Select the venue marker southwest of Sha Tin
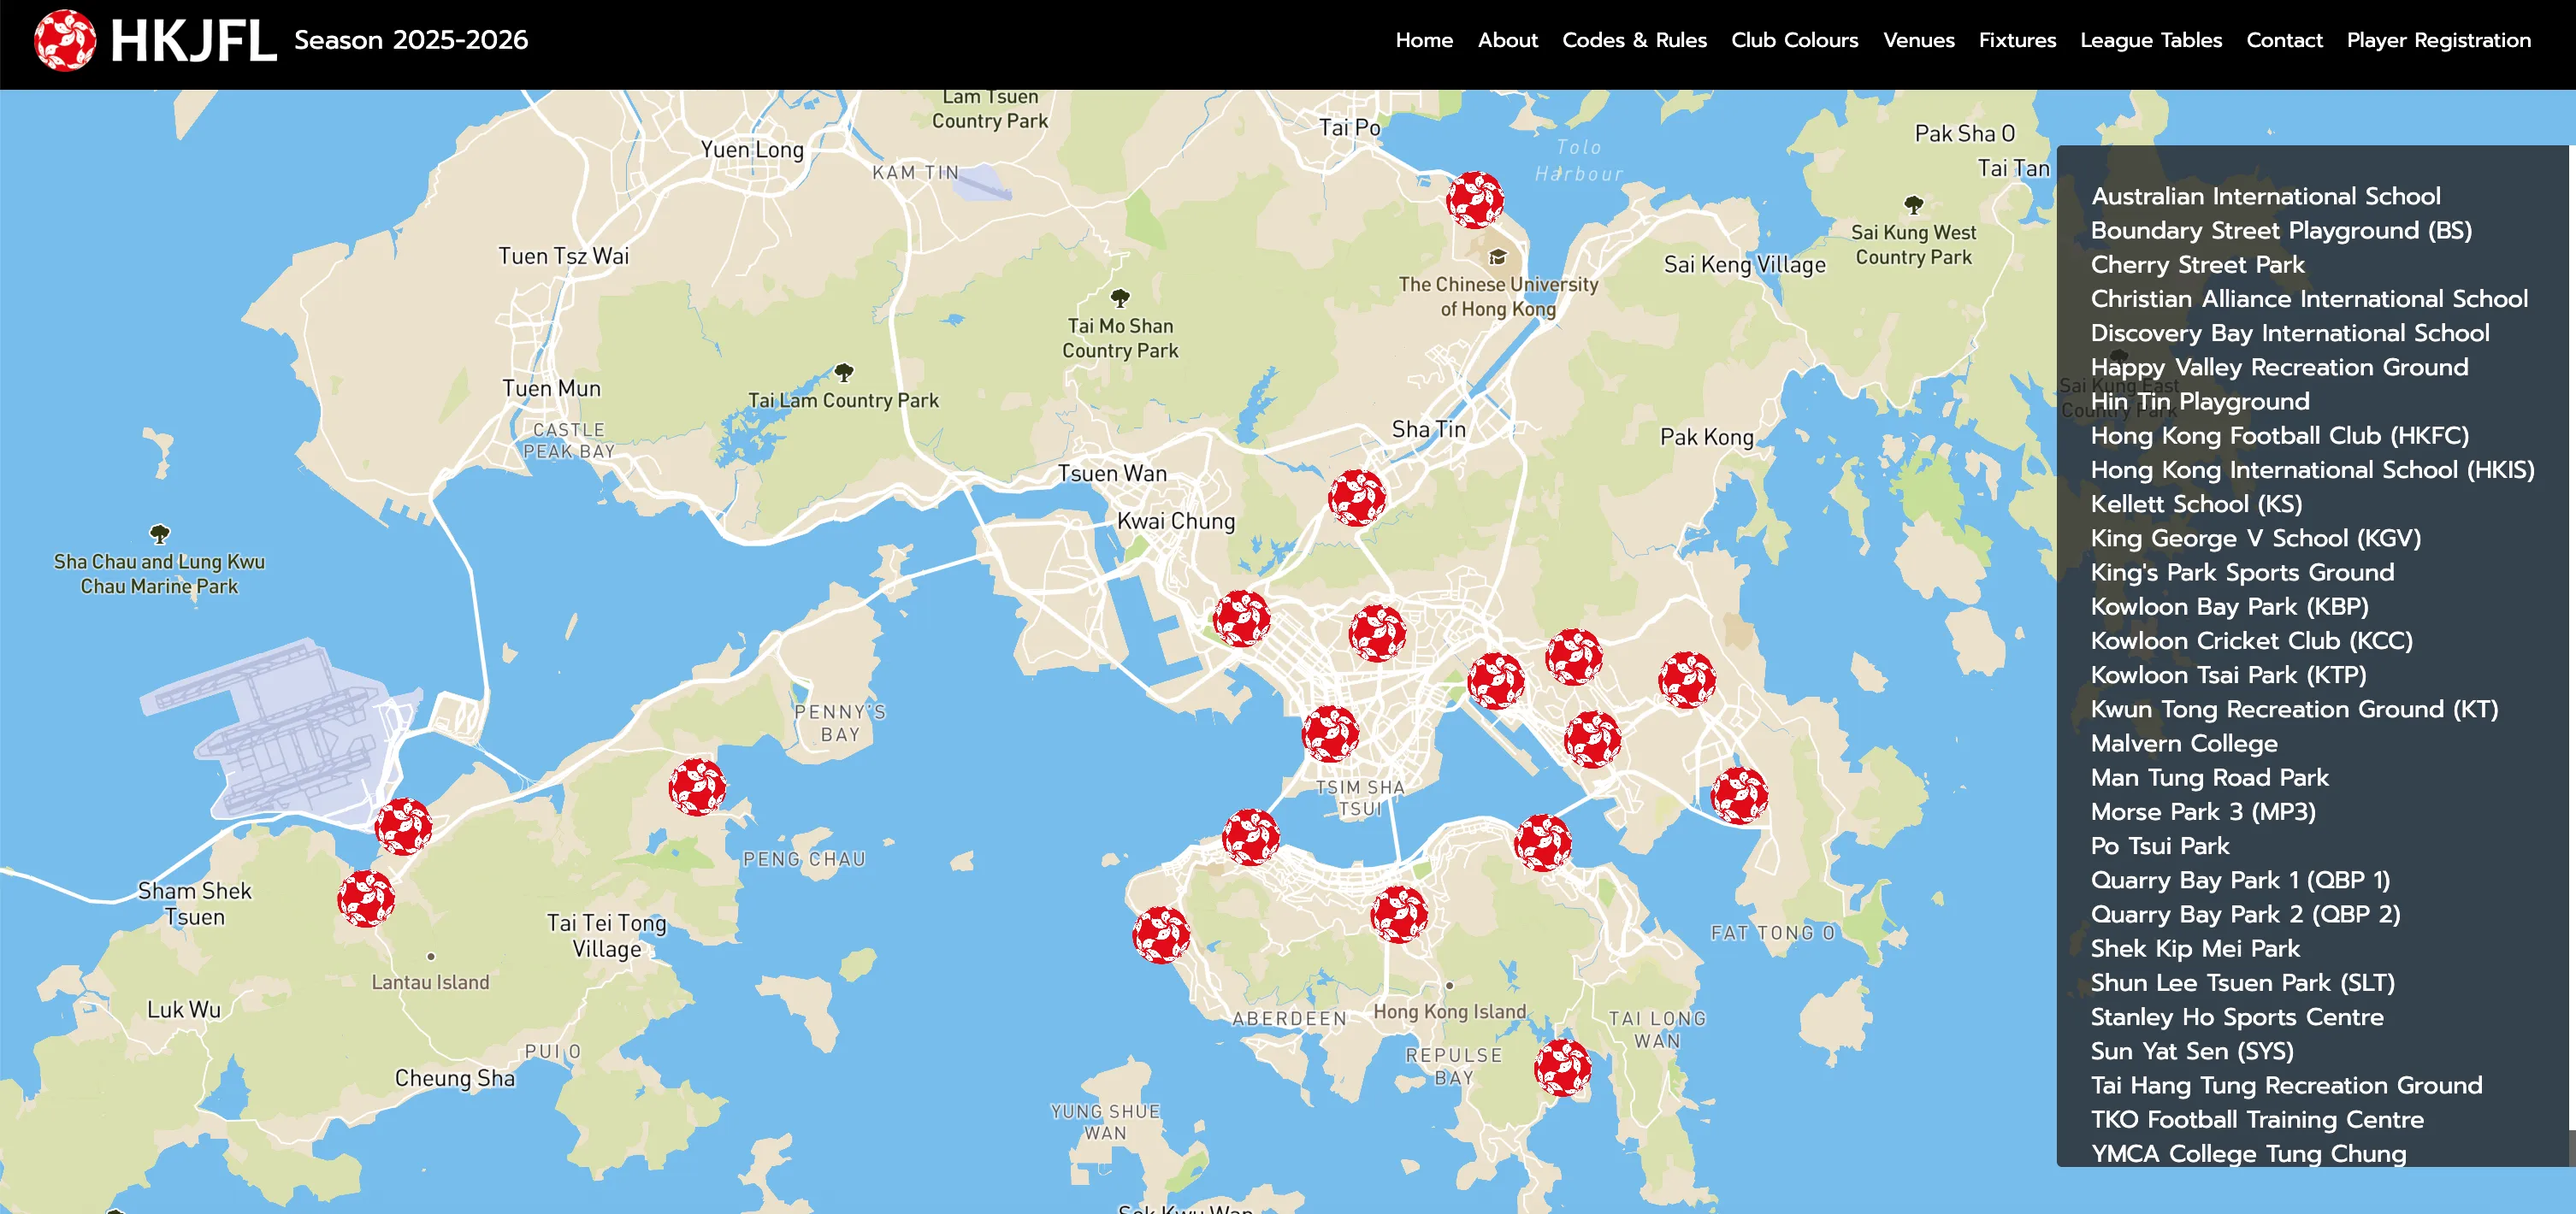This screenshot has height=1214, width=2576. pyautogui.click(x=1357, y=498)
